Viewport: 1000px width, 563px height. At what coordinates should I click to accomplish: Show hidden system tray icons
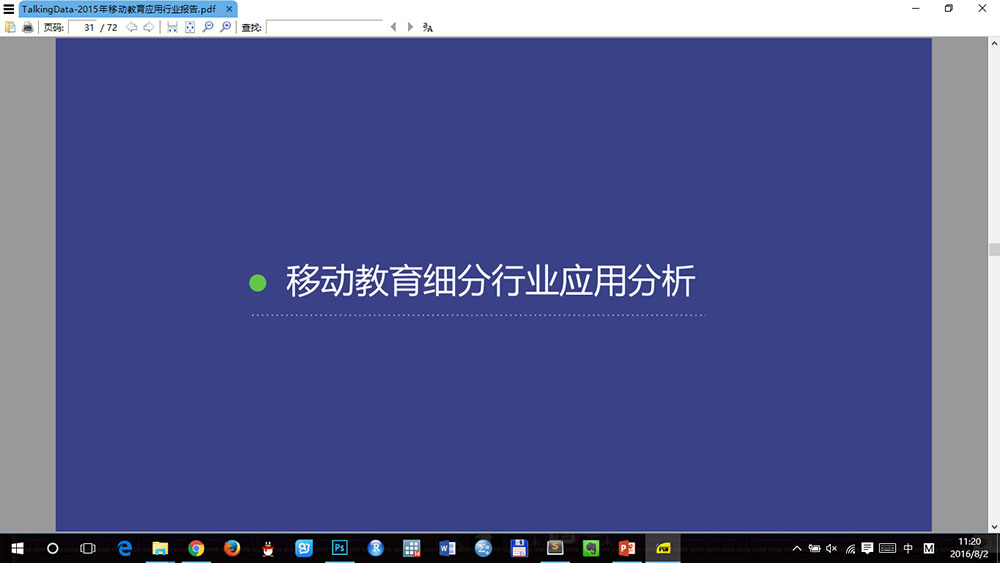click(x=797, y=548)
